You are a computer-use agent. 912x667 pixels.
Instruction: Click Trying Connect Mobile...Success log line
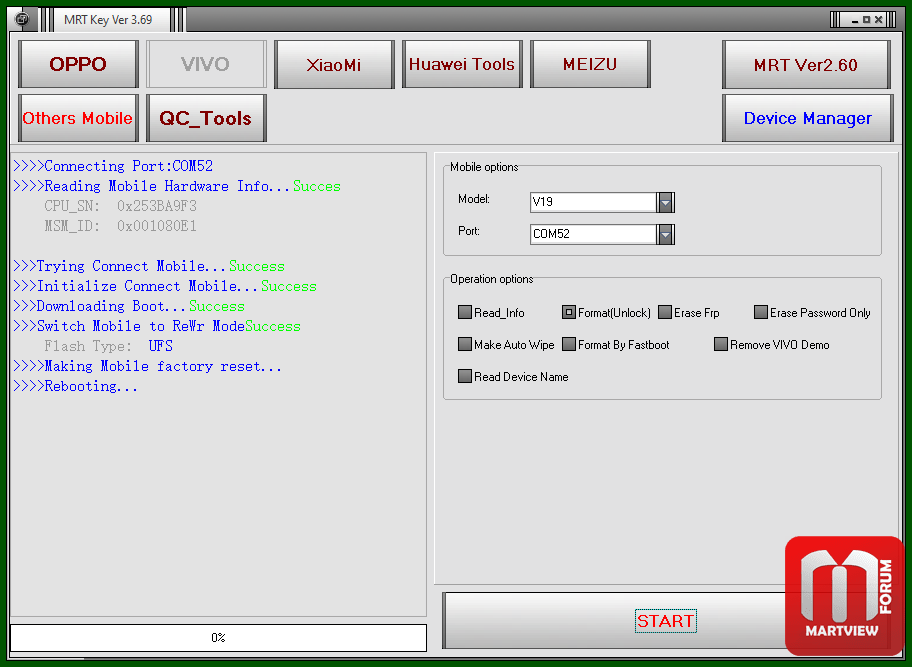tap(149, 266)
